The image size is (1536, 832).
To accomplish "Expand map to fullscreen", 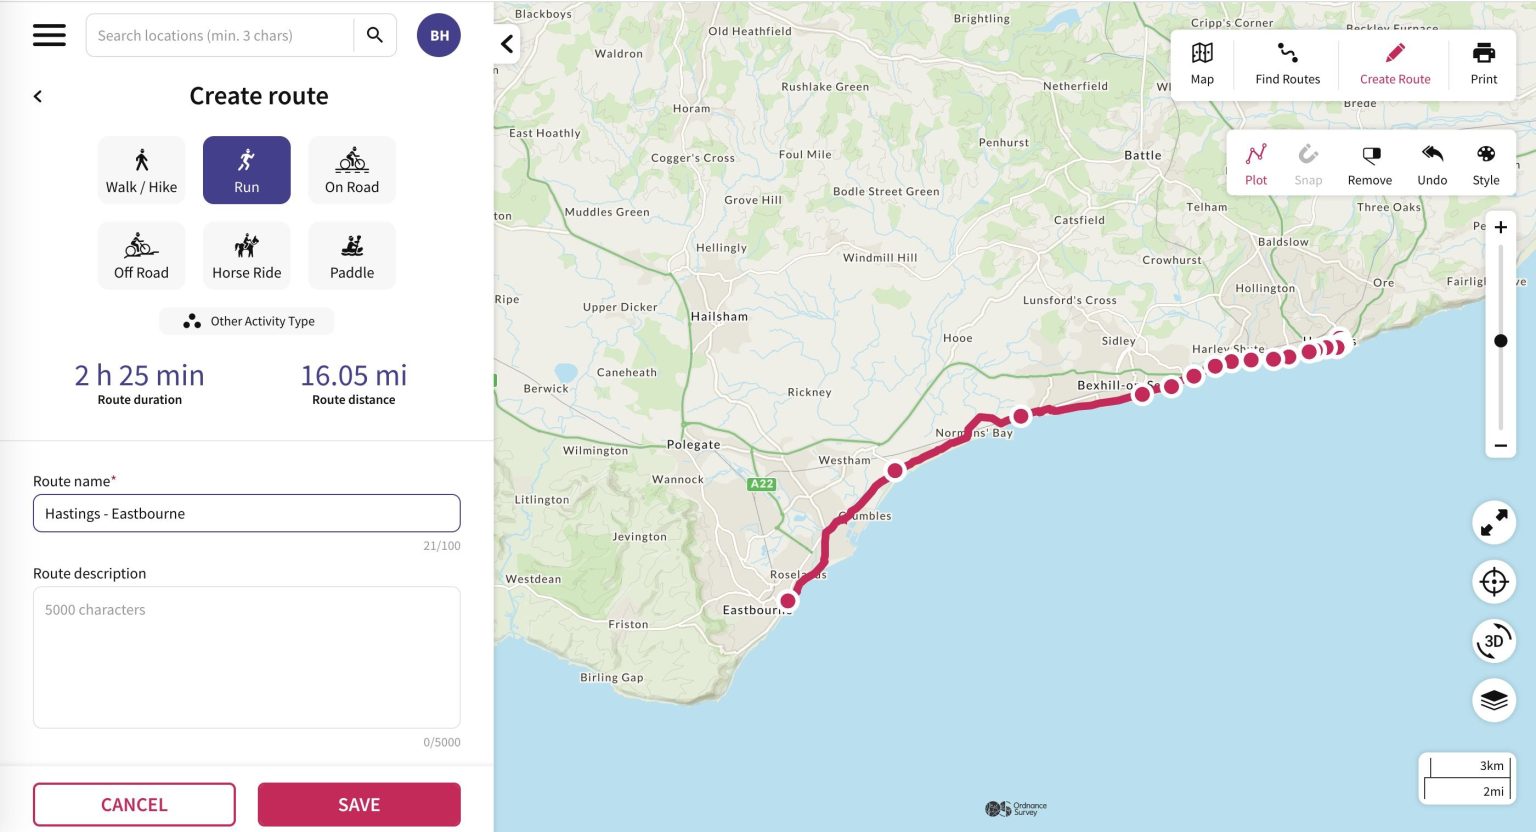I will pos(1493,522).
